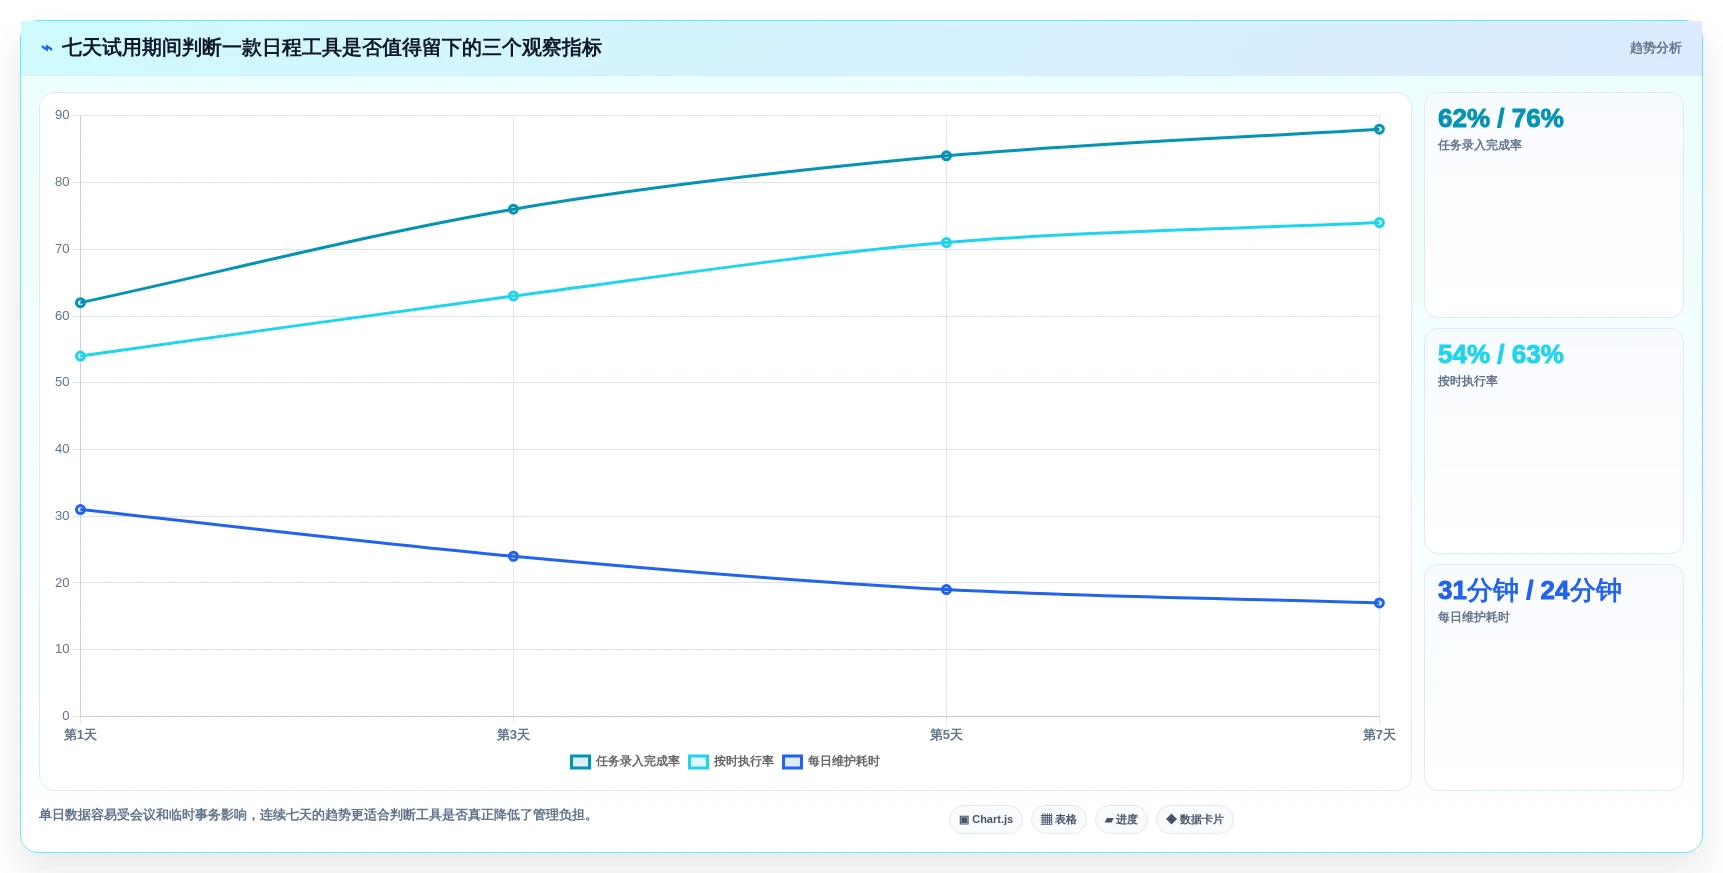Click the 按时执行率 card caption

[x=1467, y=382]
